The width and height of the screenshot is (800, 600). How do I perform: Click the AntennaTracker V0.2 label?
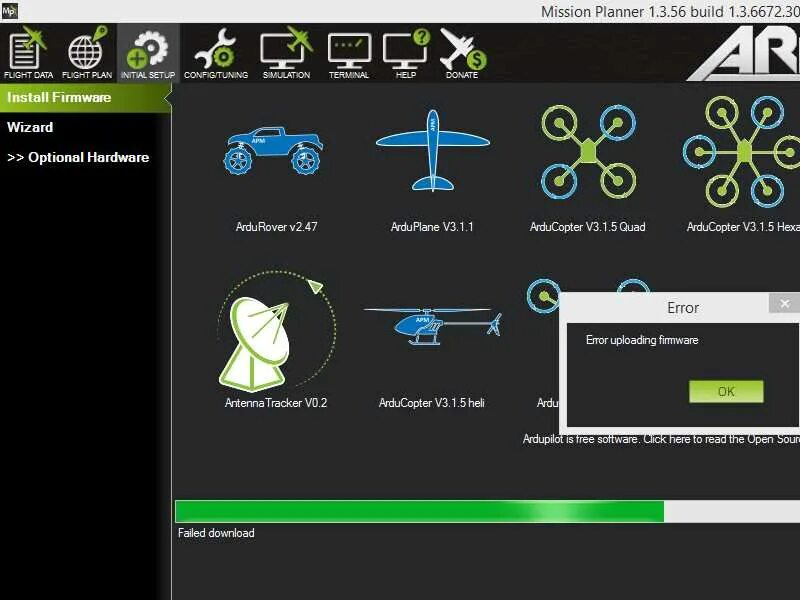[x=276, y=403]
